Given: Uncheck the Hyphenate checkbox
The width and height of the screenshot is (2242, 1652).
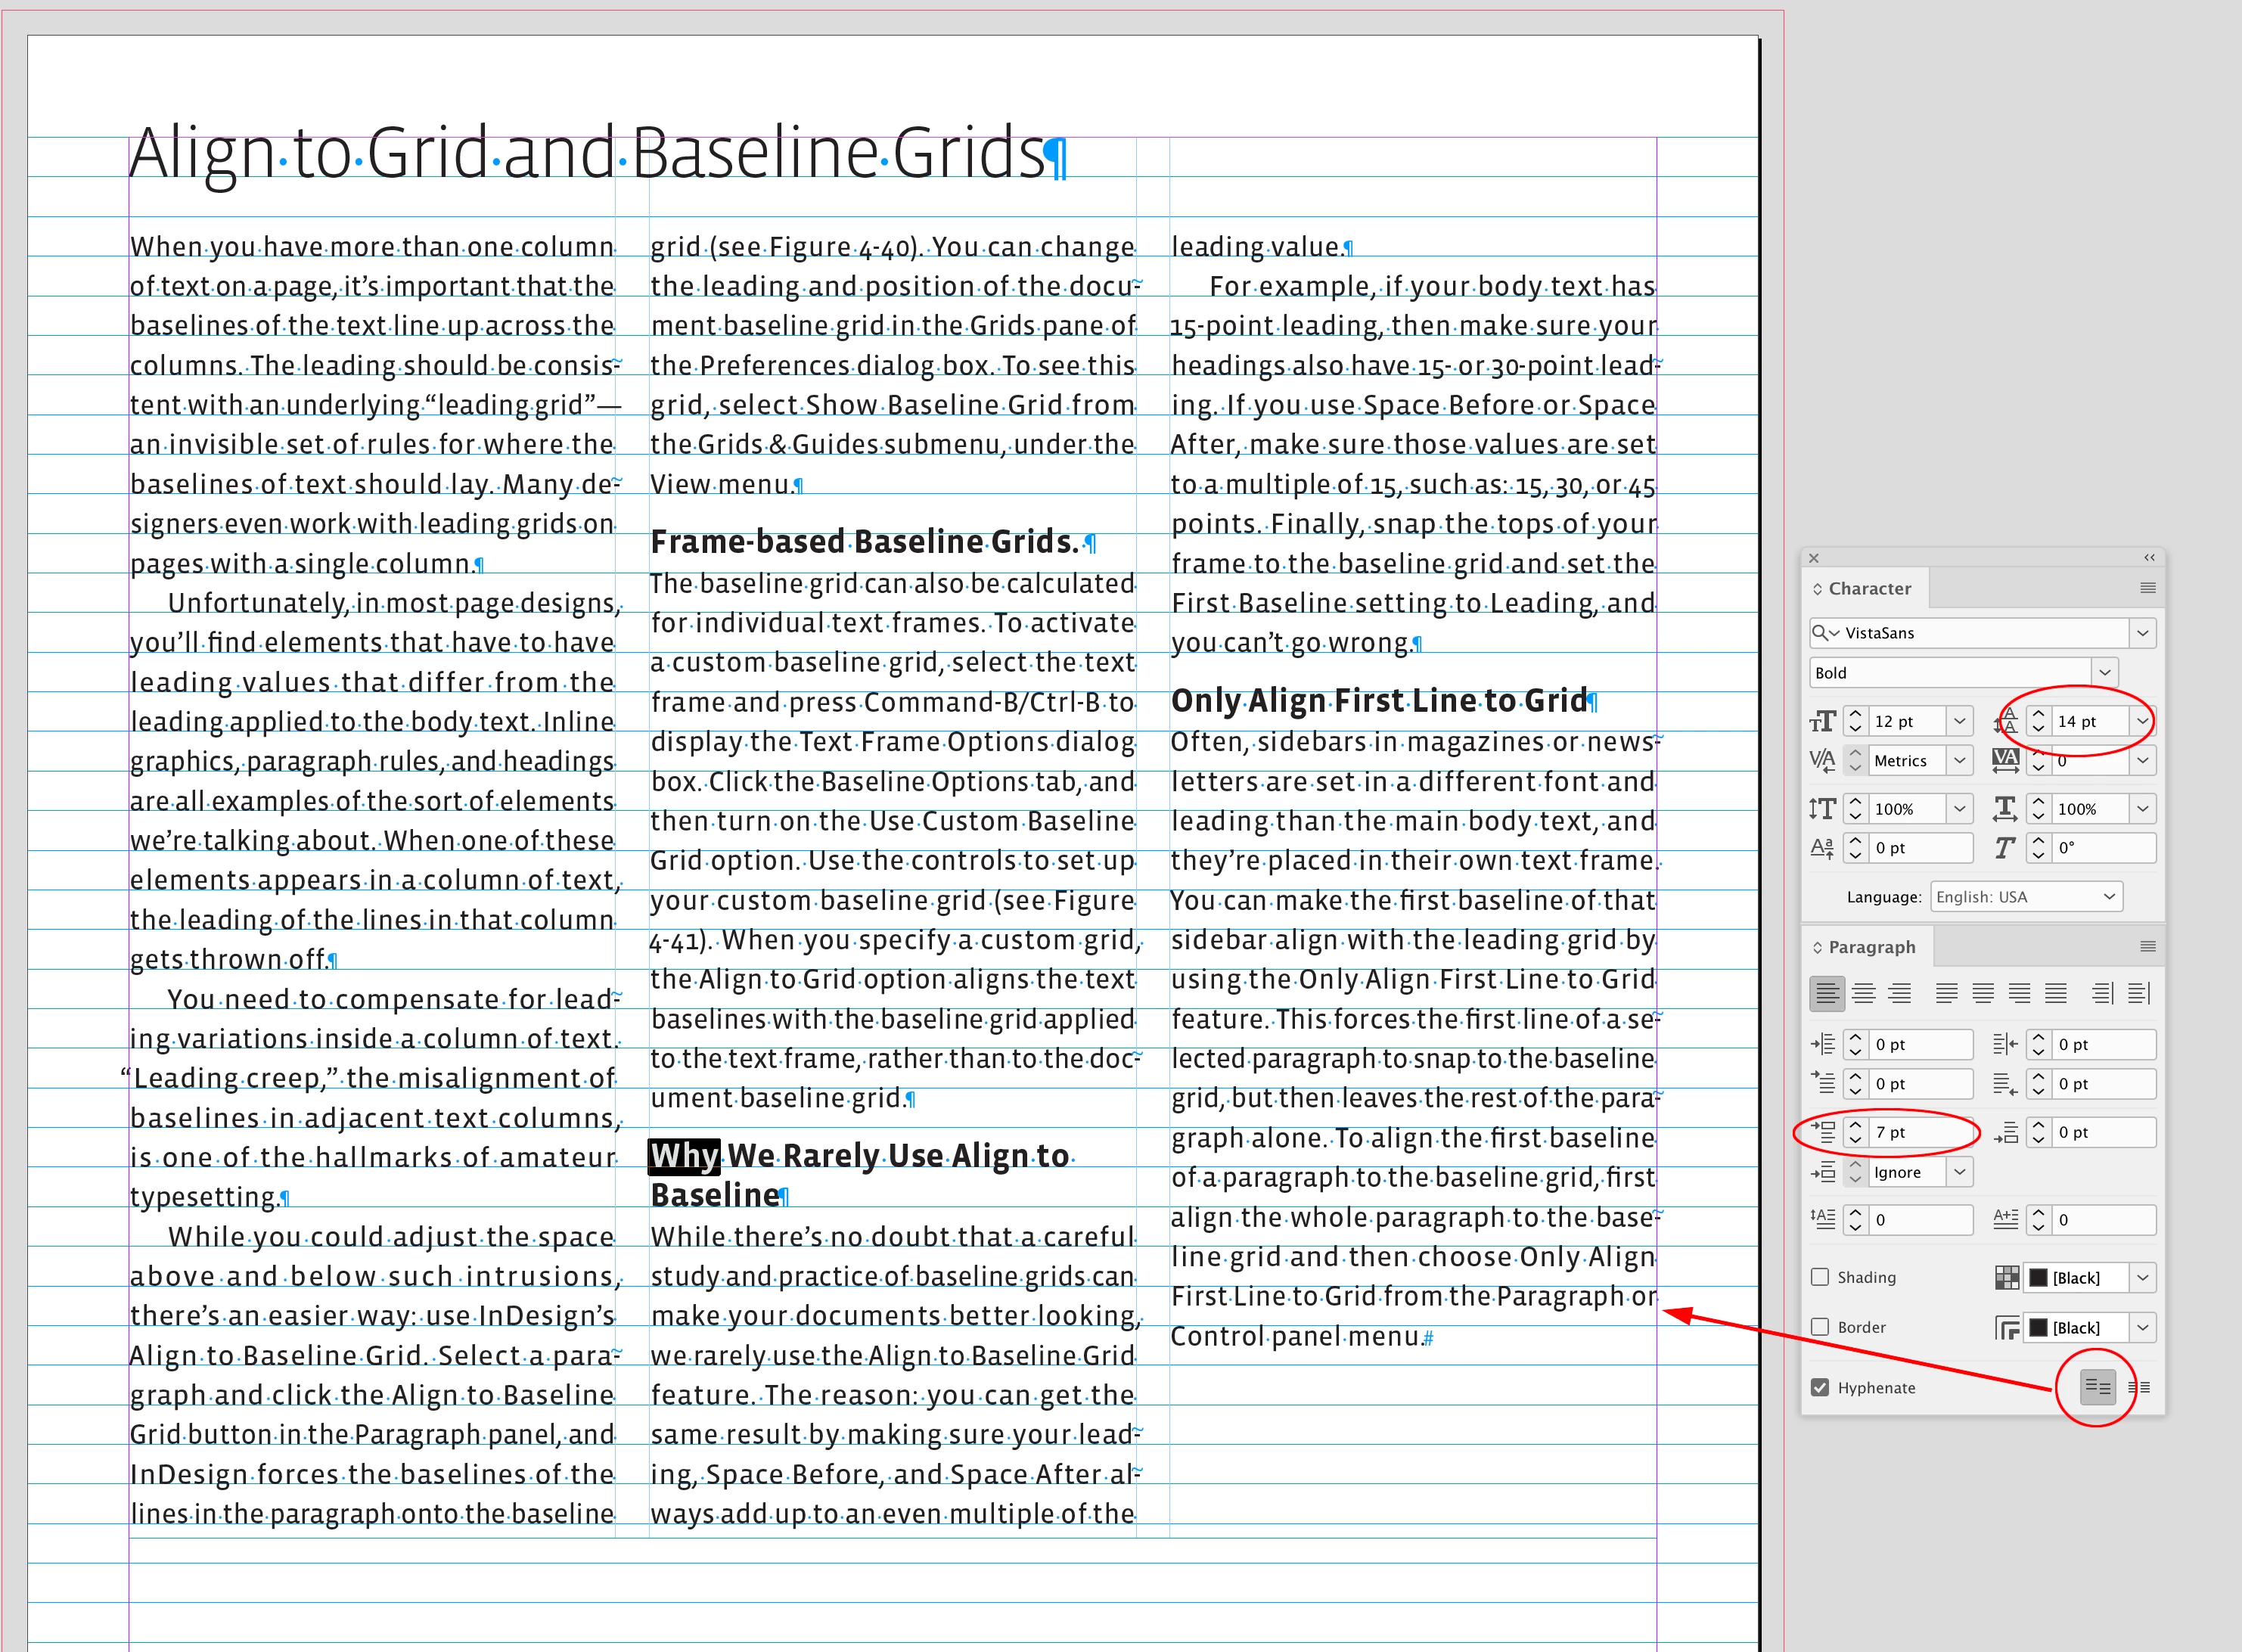Looking at the screenshot, I should (1820, 1387).
